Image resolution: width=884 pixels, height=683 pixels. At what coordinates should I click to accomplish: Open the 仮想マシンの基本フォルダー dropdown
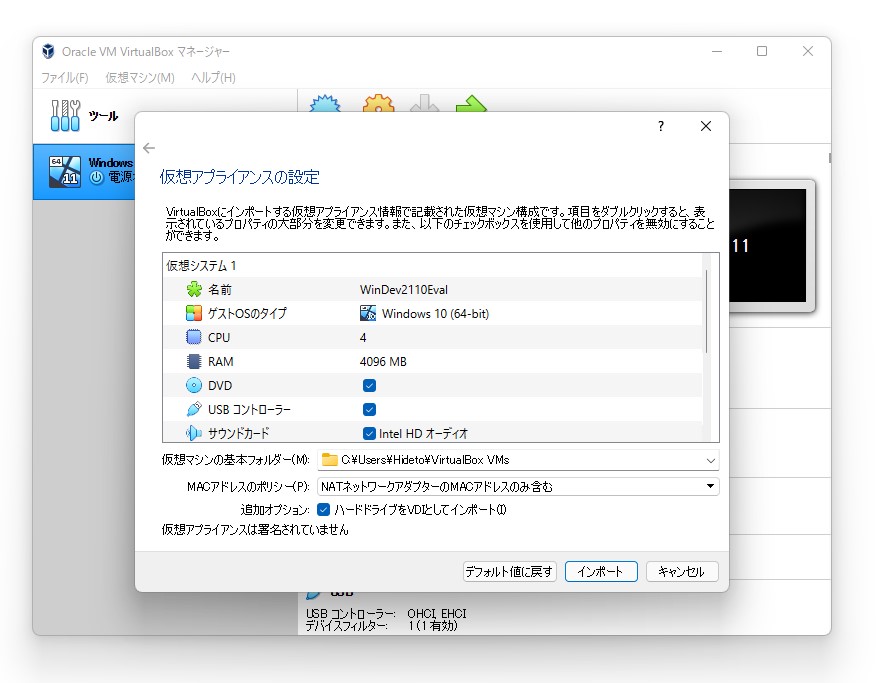point(709,461)
